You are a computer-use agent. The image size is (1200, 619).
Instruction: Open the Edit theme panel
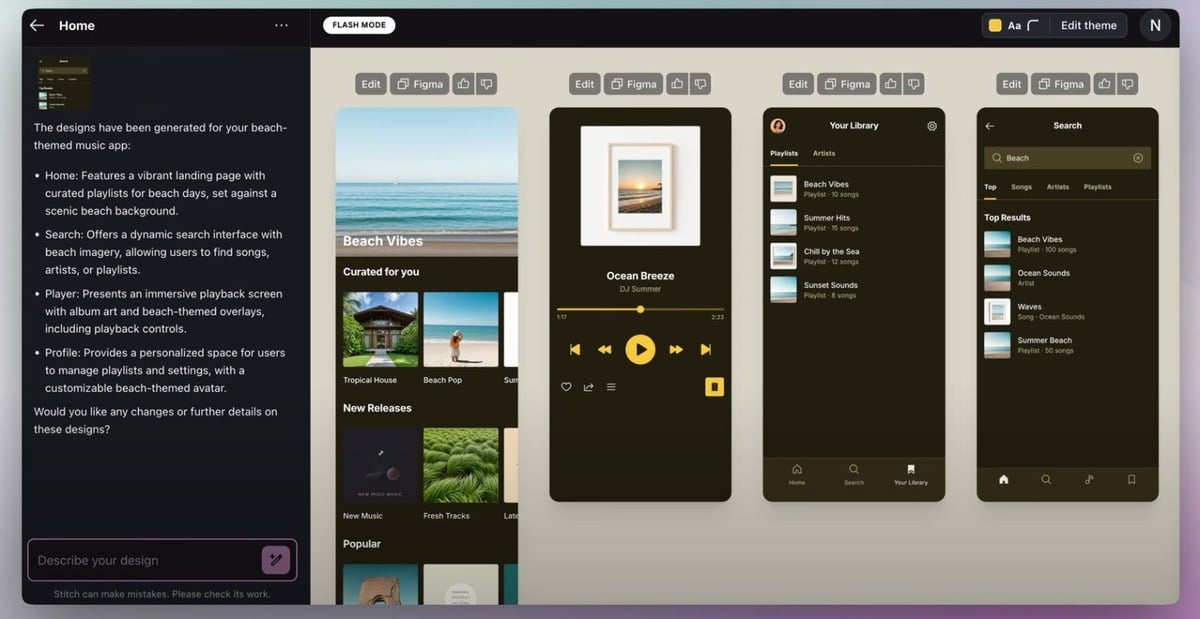point(1088,26)
